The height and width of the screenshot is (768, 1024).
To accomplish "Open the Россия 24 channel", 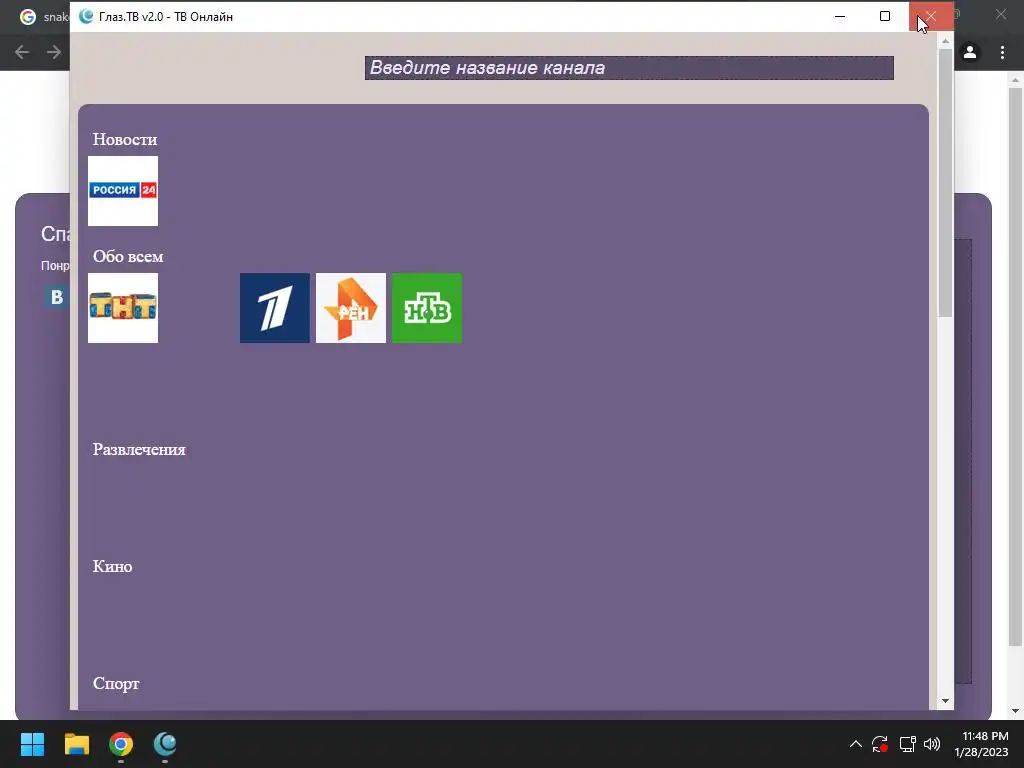I will pos(123,191).
